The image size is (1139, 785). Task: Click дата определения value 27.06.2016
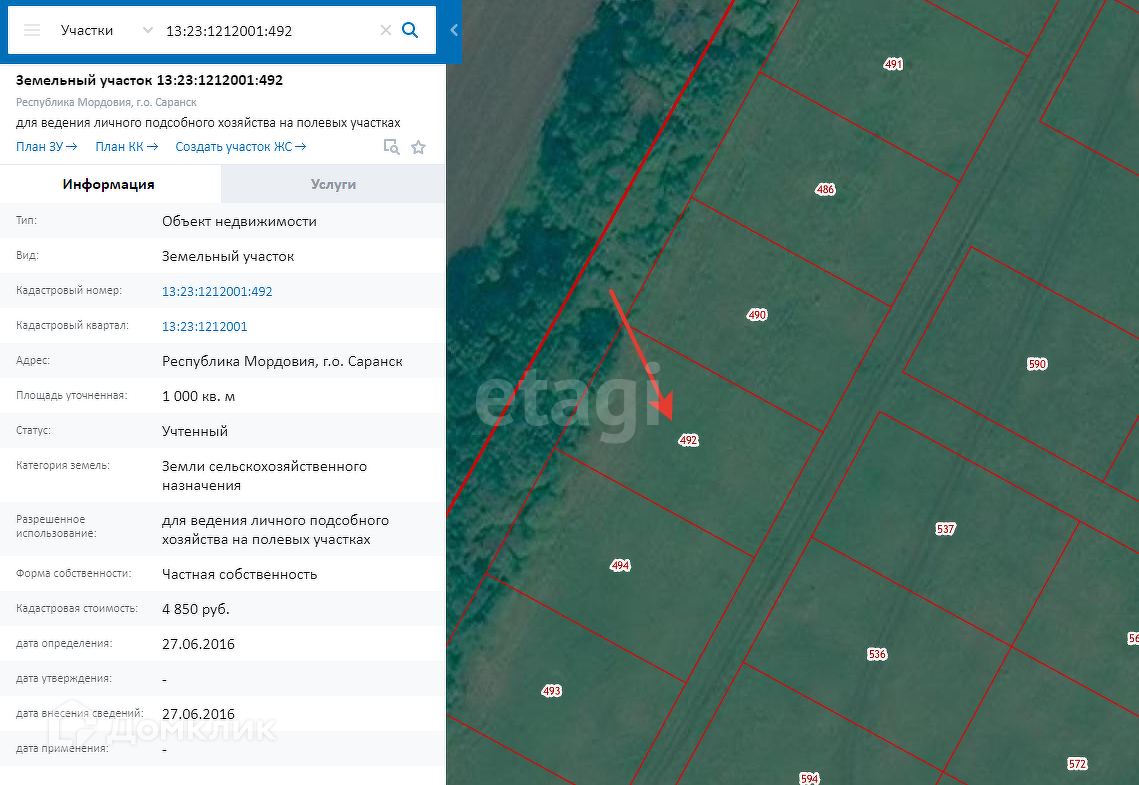click(198, 644)
